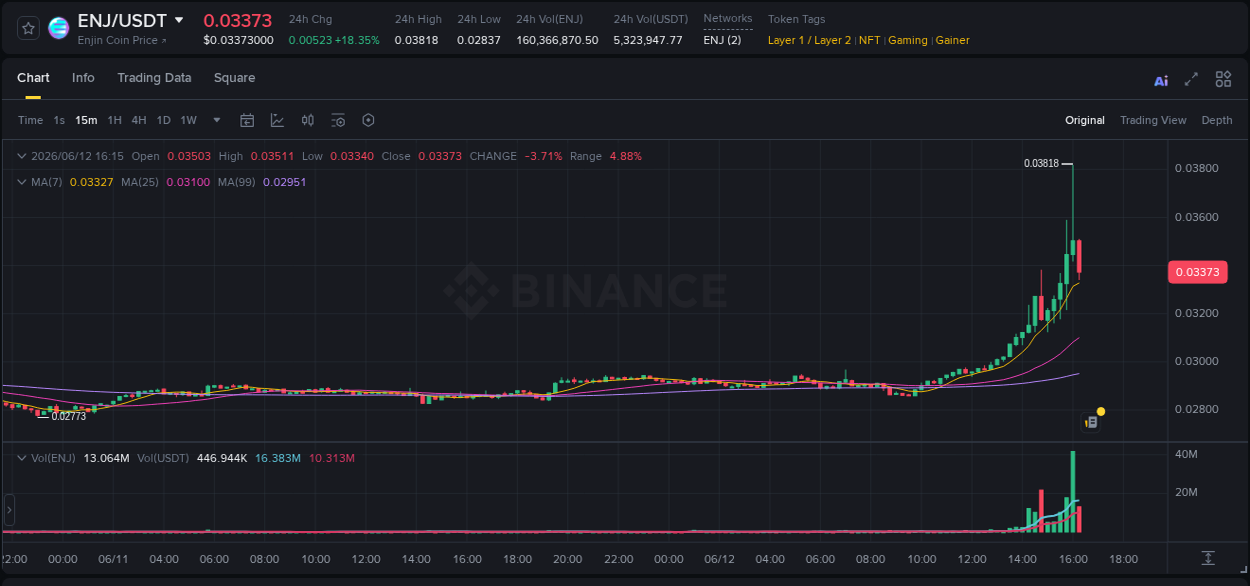Open the chart display settings icon
The image size is (1250, 586).
pyautogui.click(x=338, y=120)
